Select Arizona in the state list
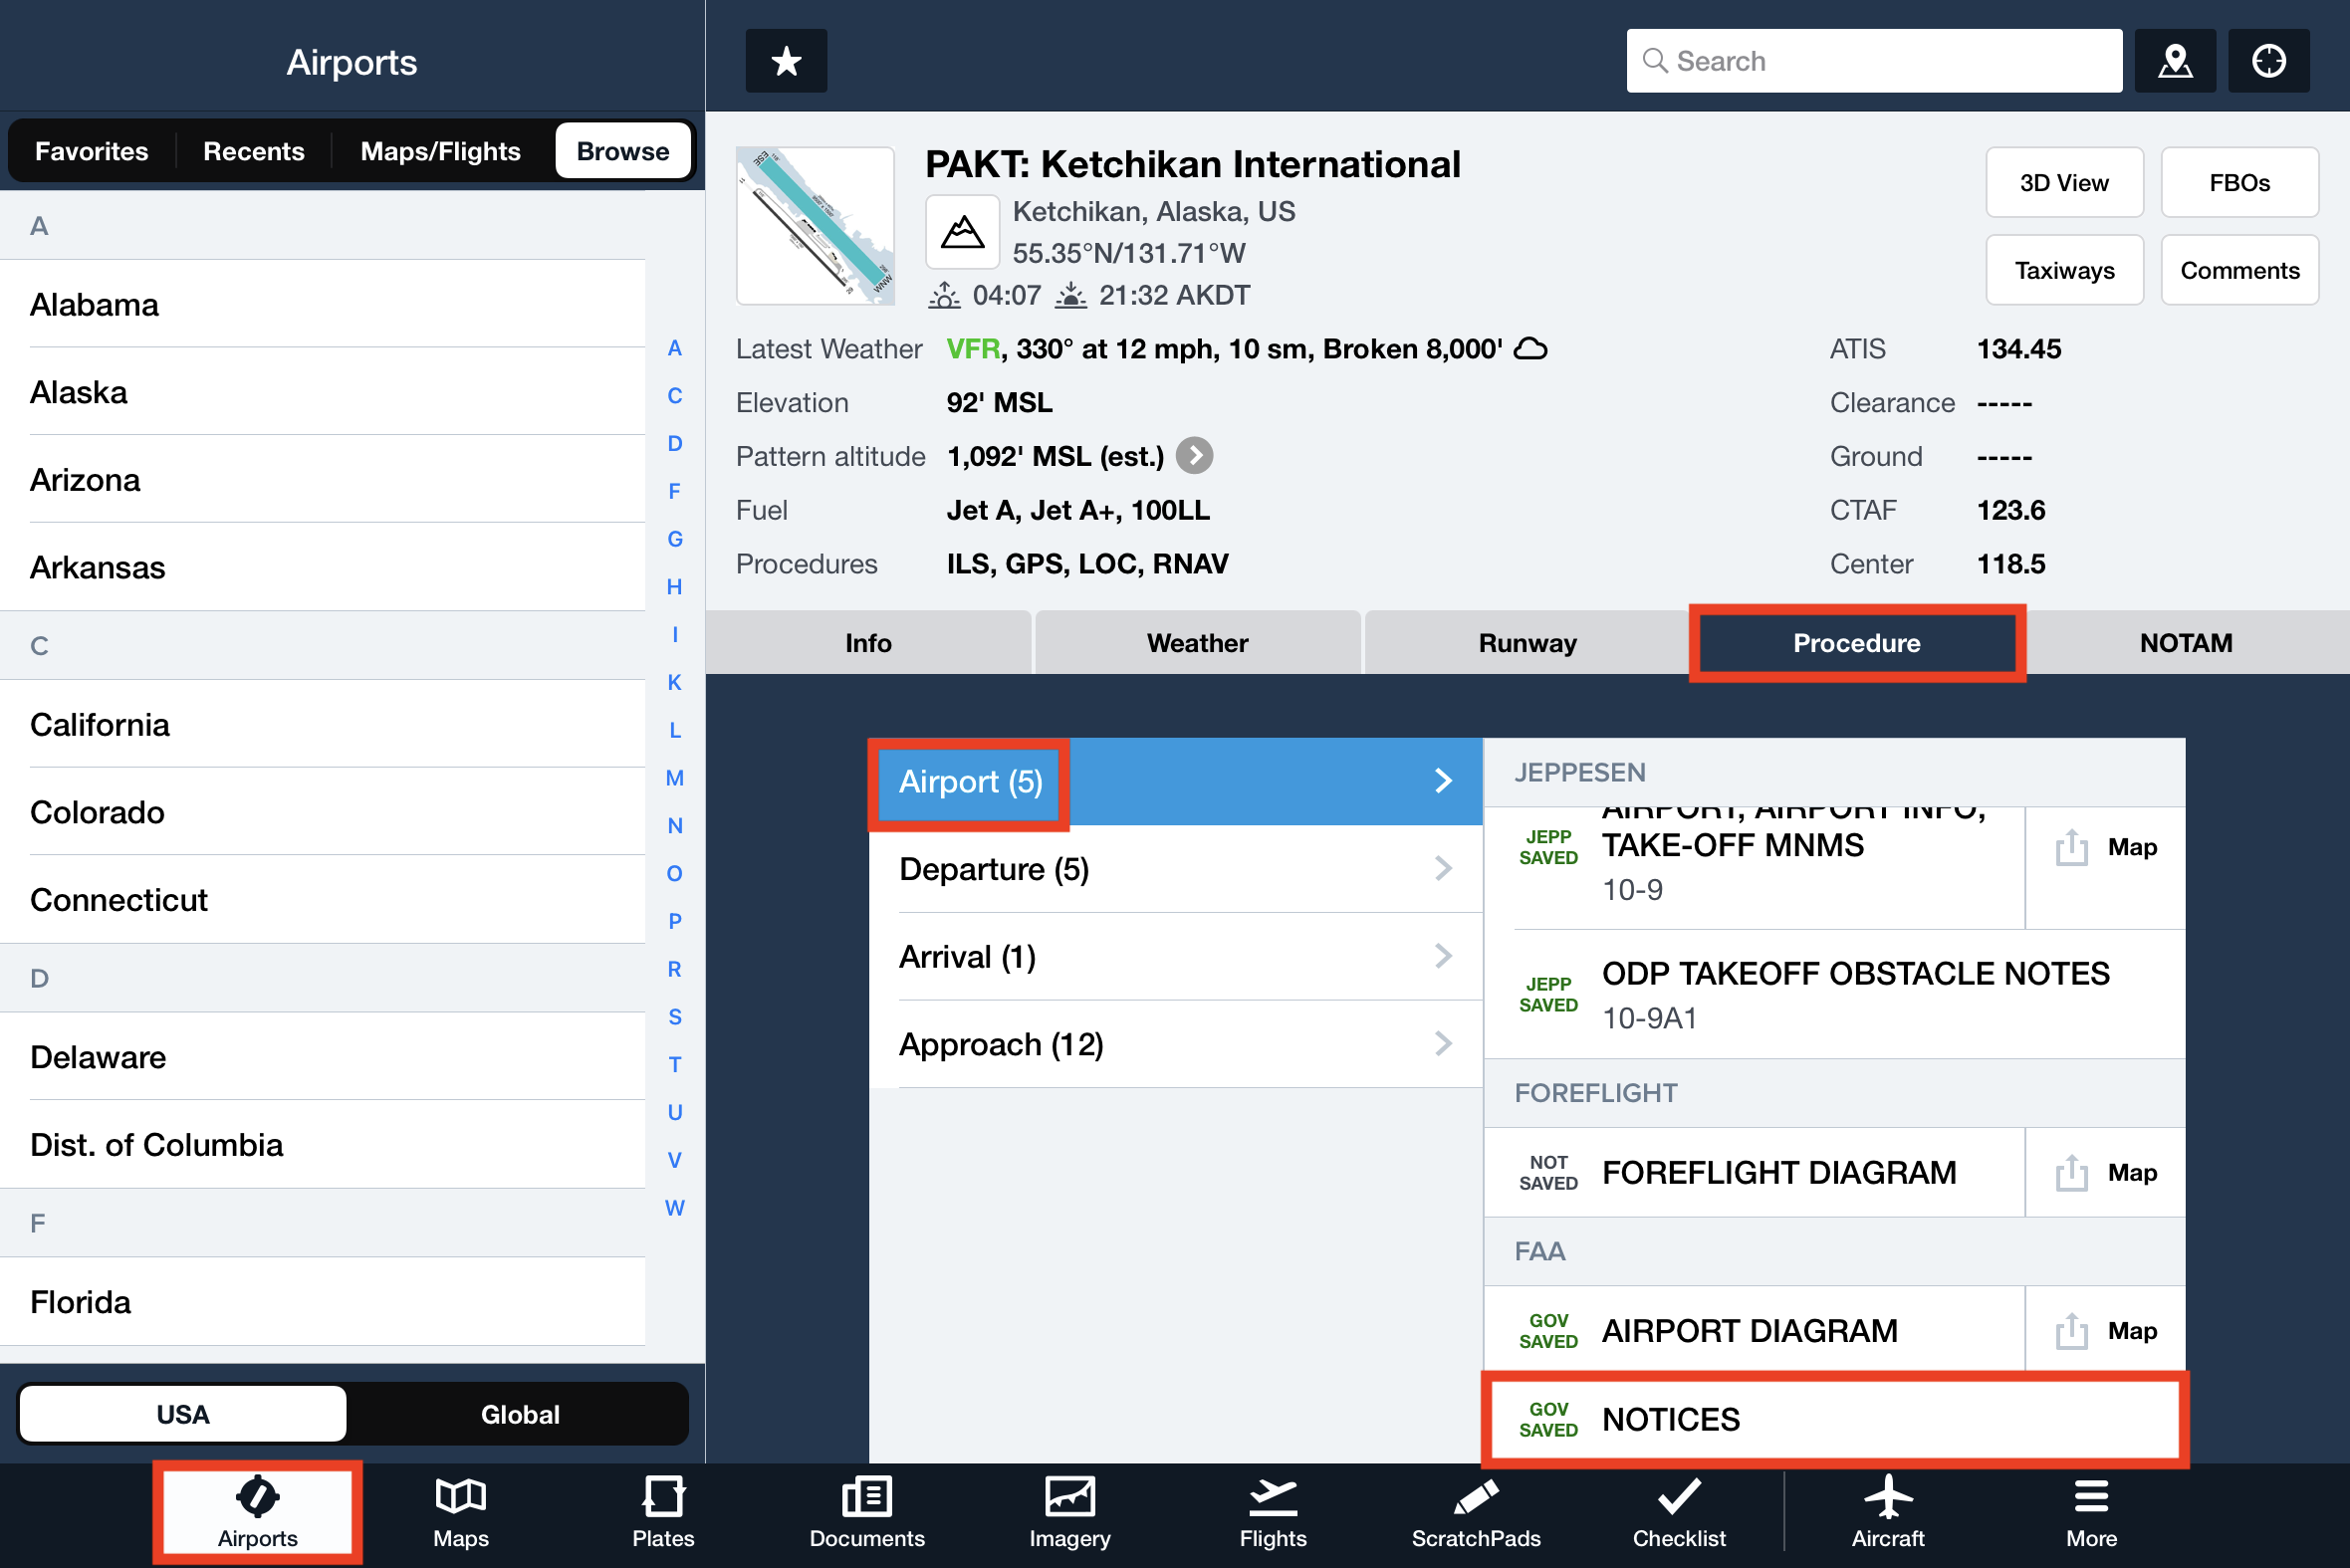 [x=322, y=480]
